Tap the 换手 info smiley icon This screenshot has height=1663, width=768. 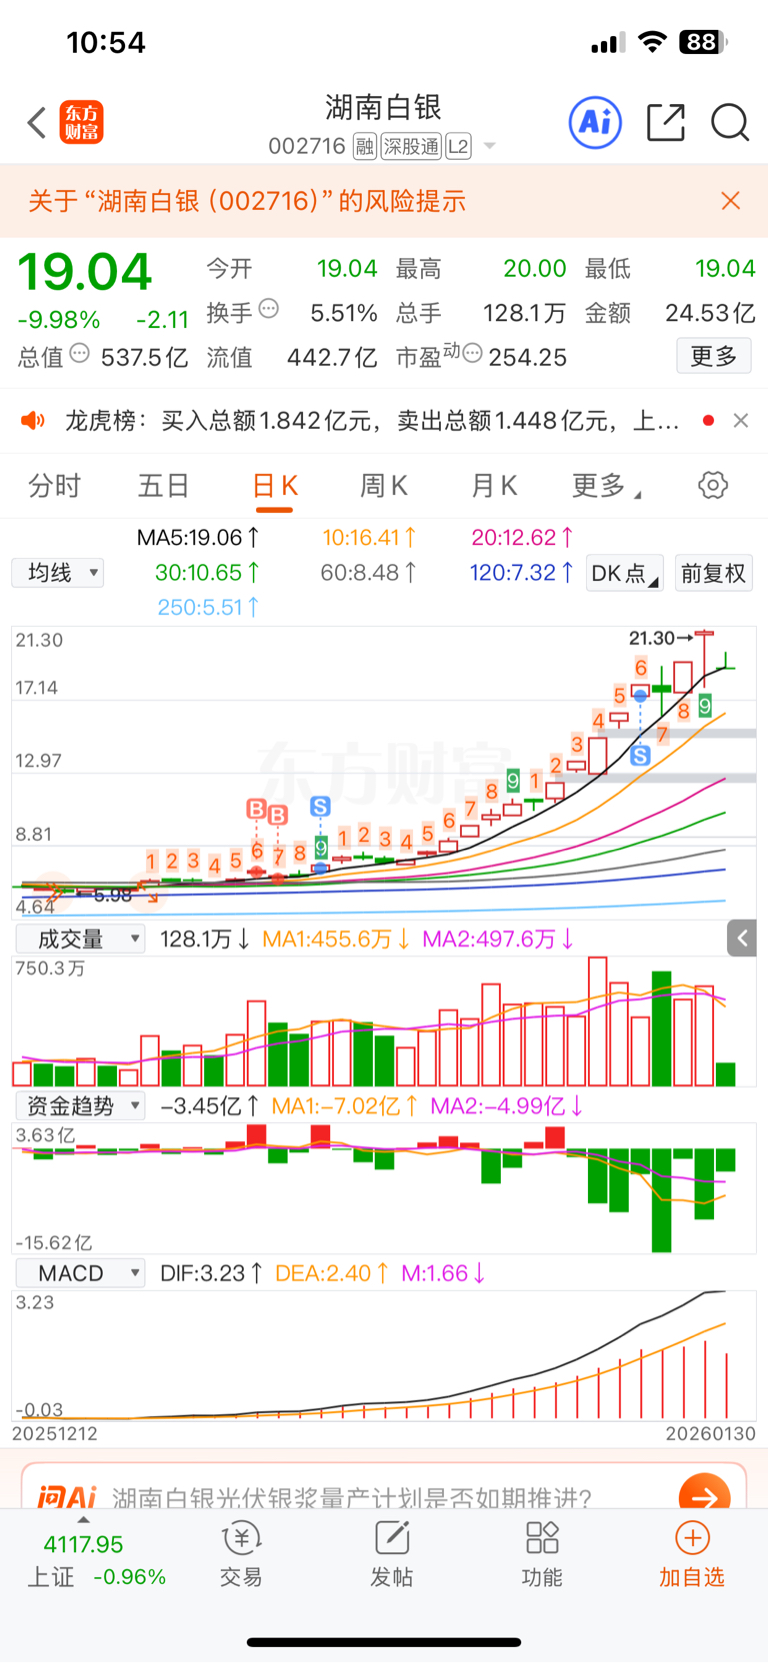point(269,309)
